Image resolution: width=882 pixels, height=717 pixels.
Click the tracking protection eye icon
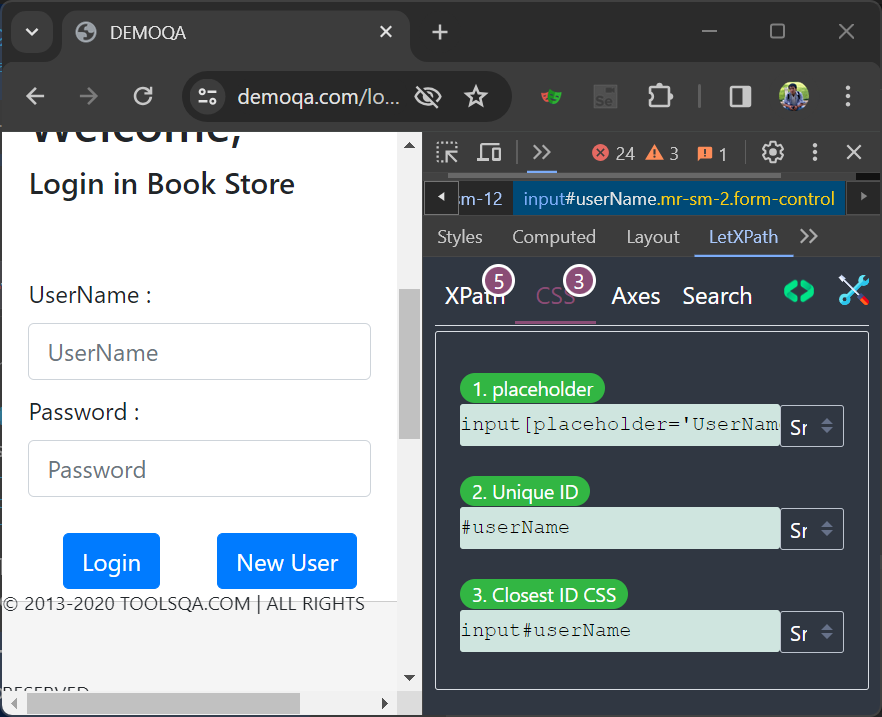pyautogui.click(x=428, y=96)
